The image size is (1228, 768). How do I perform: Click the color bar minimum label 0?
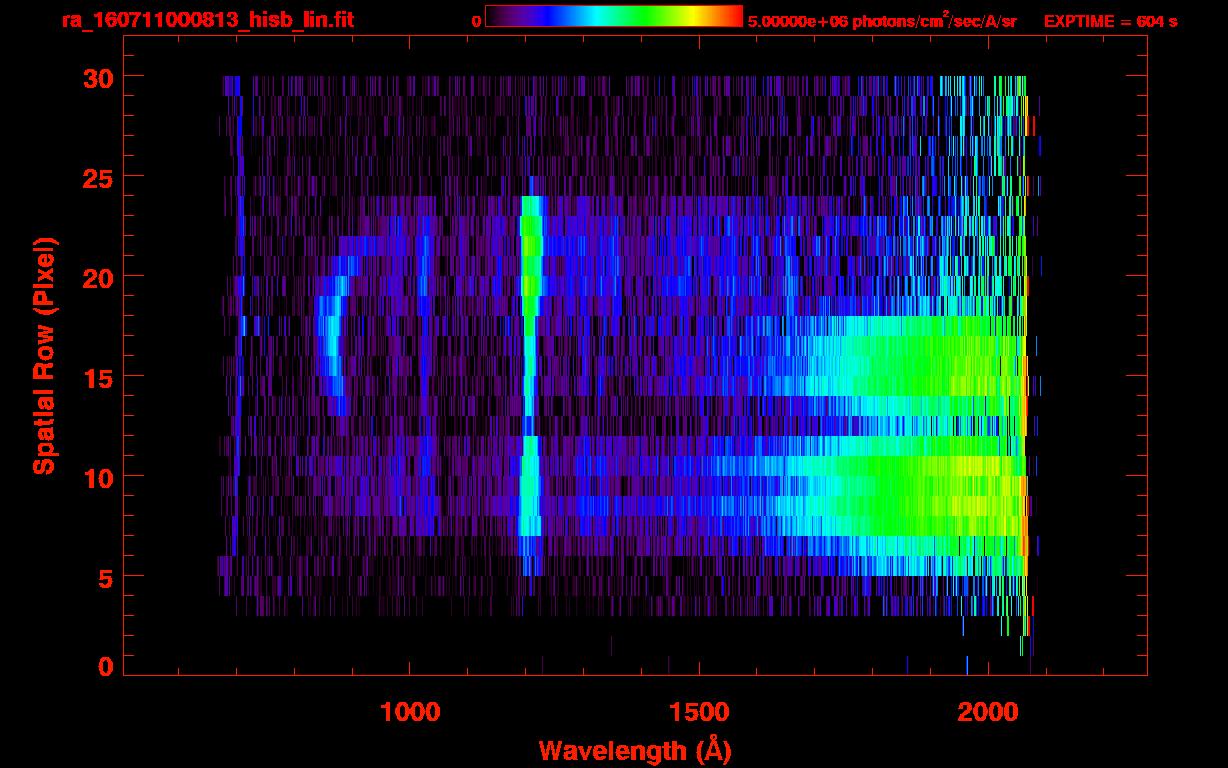tap(476, 21)
